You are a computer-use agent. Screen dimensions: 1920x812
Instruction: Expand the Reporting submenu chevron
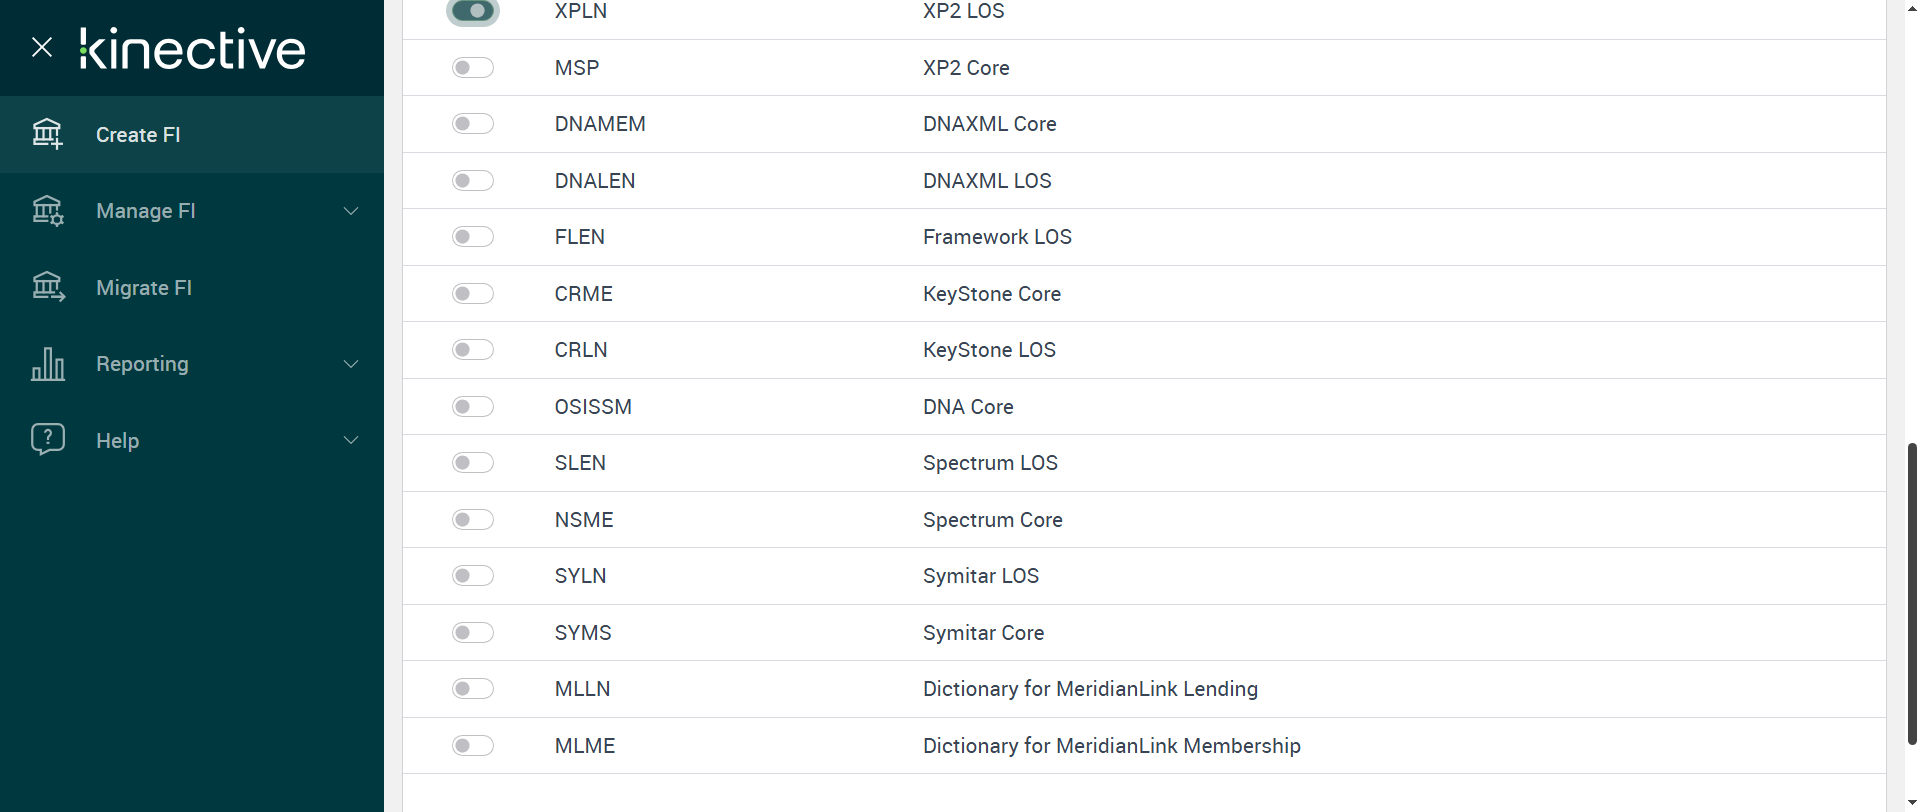click(351, 364)
